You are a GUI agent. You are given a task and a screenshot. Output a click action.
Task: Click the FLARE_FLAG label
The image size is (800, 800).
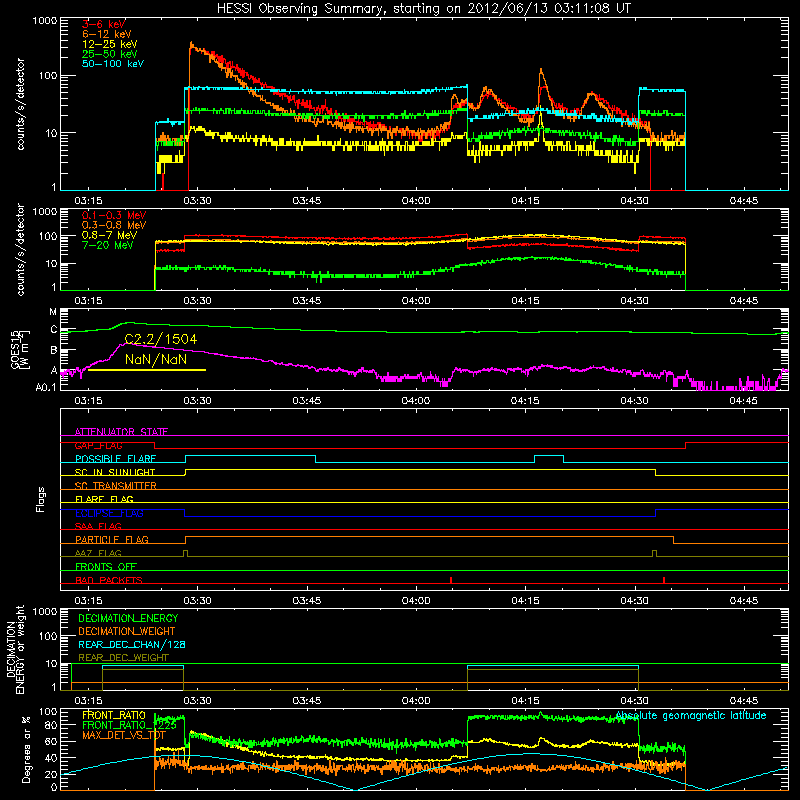(104, 499)
